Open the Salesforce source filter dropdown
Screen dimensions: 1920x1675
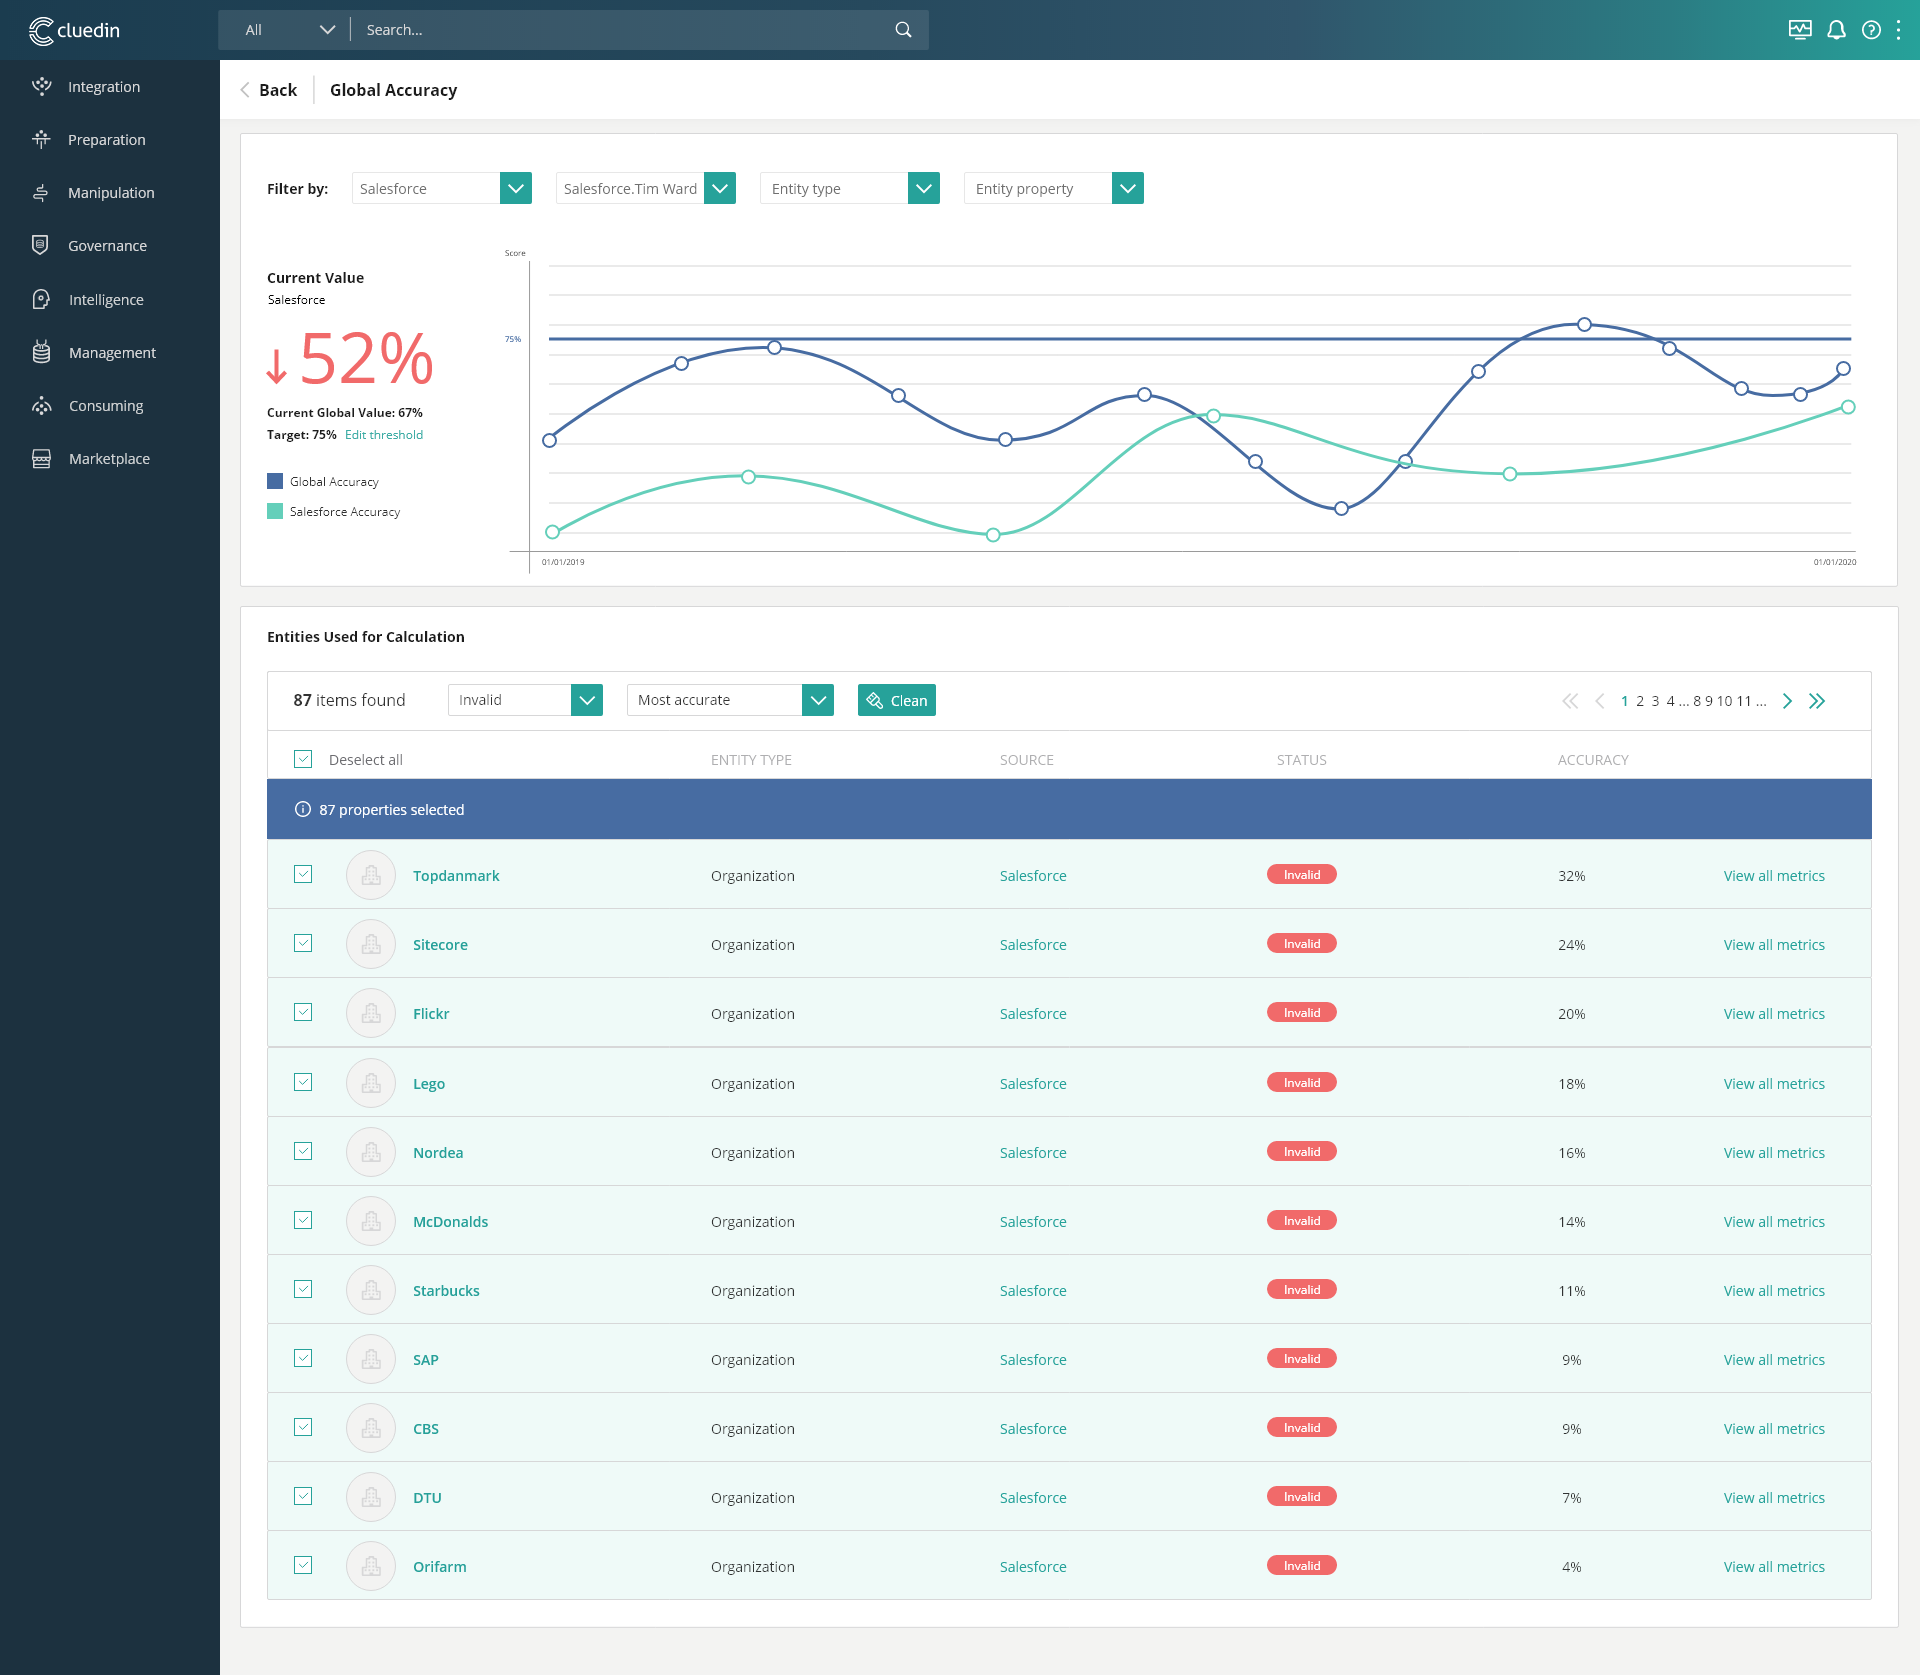(441, 188)
